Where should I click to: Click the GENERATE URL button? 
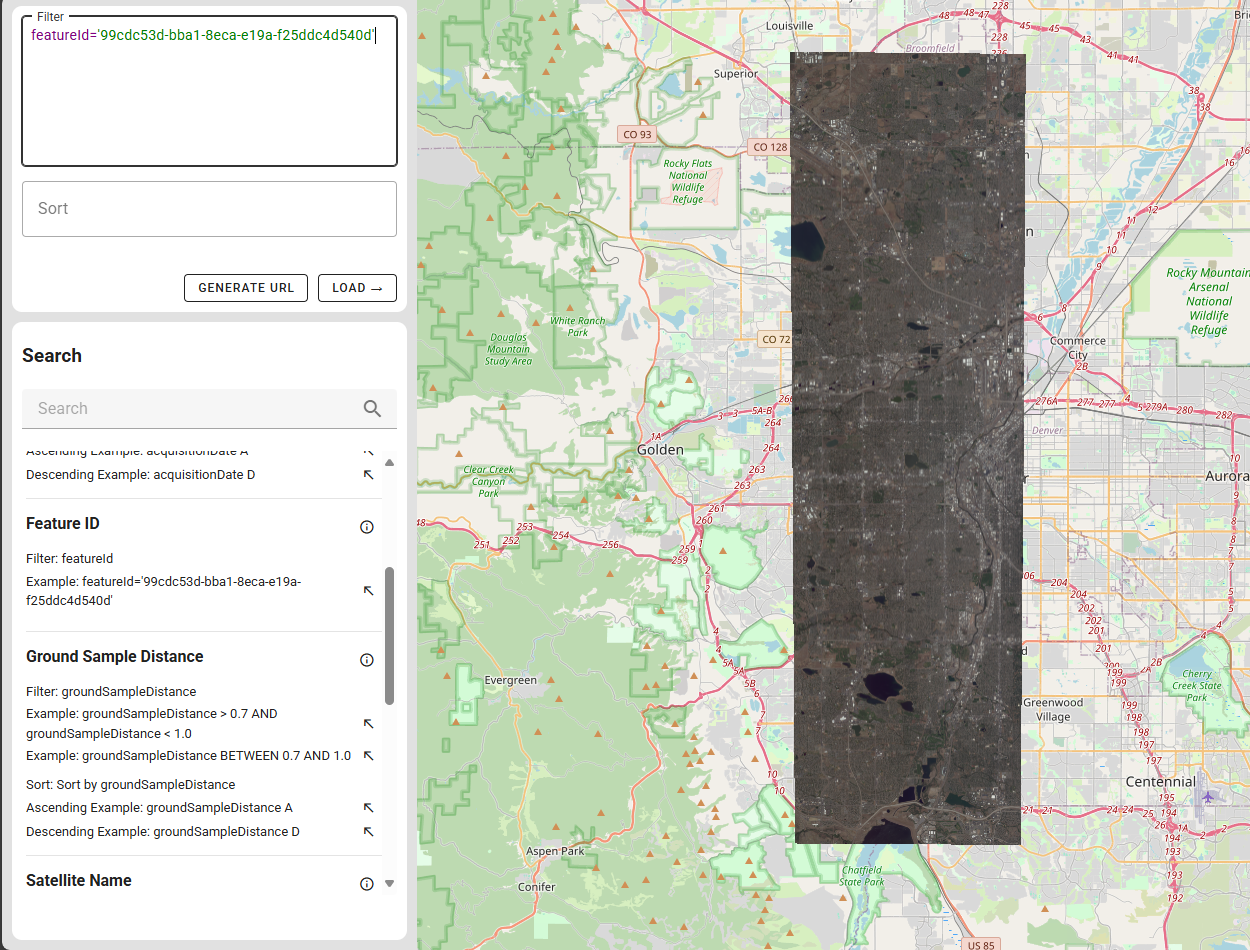pyautogui.click(x=245, y=288)
